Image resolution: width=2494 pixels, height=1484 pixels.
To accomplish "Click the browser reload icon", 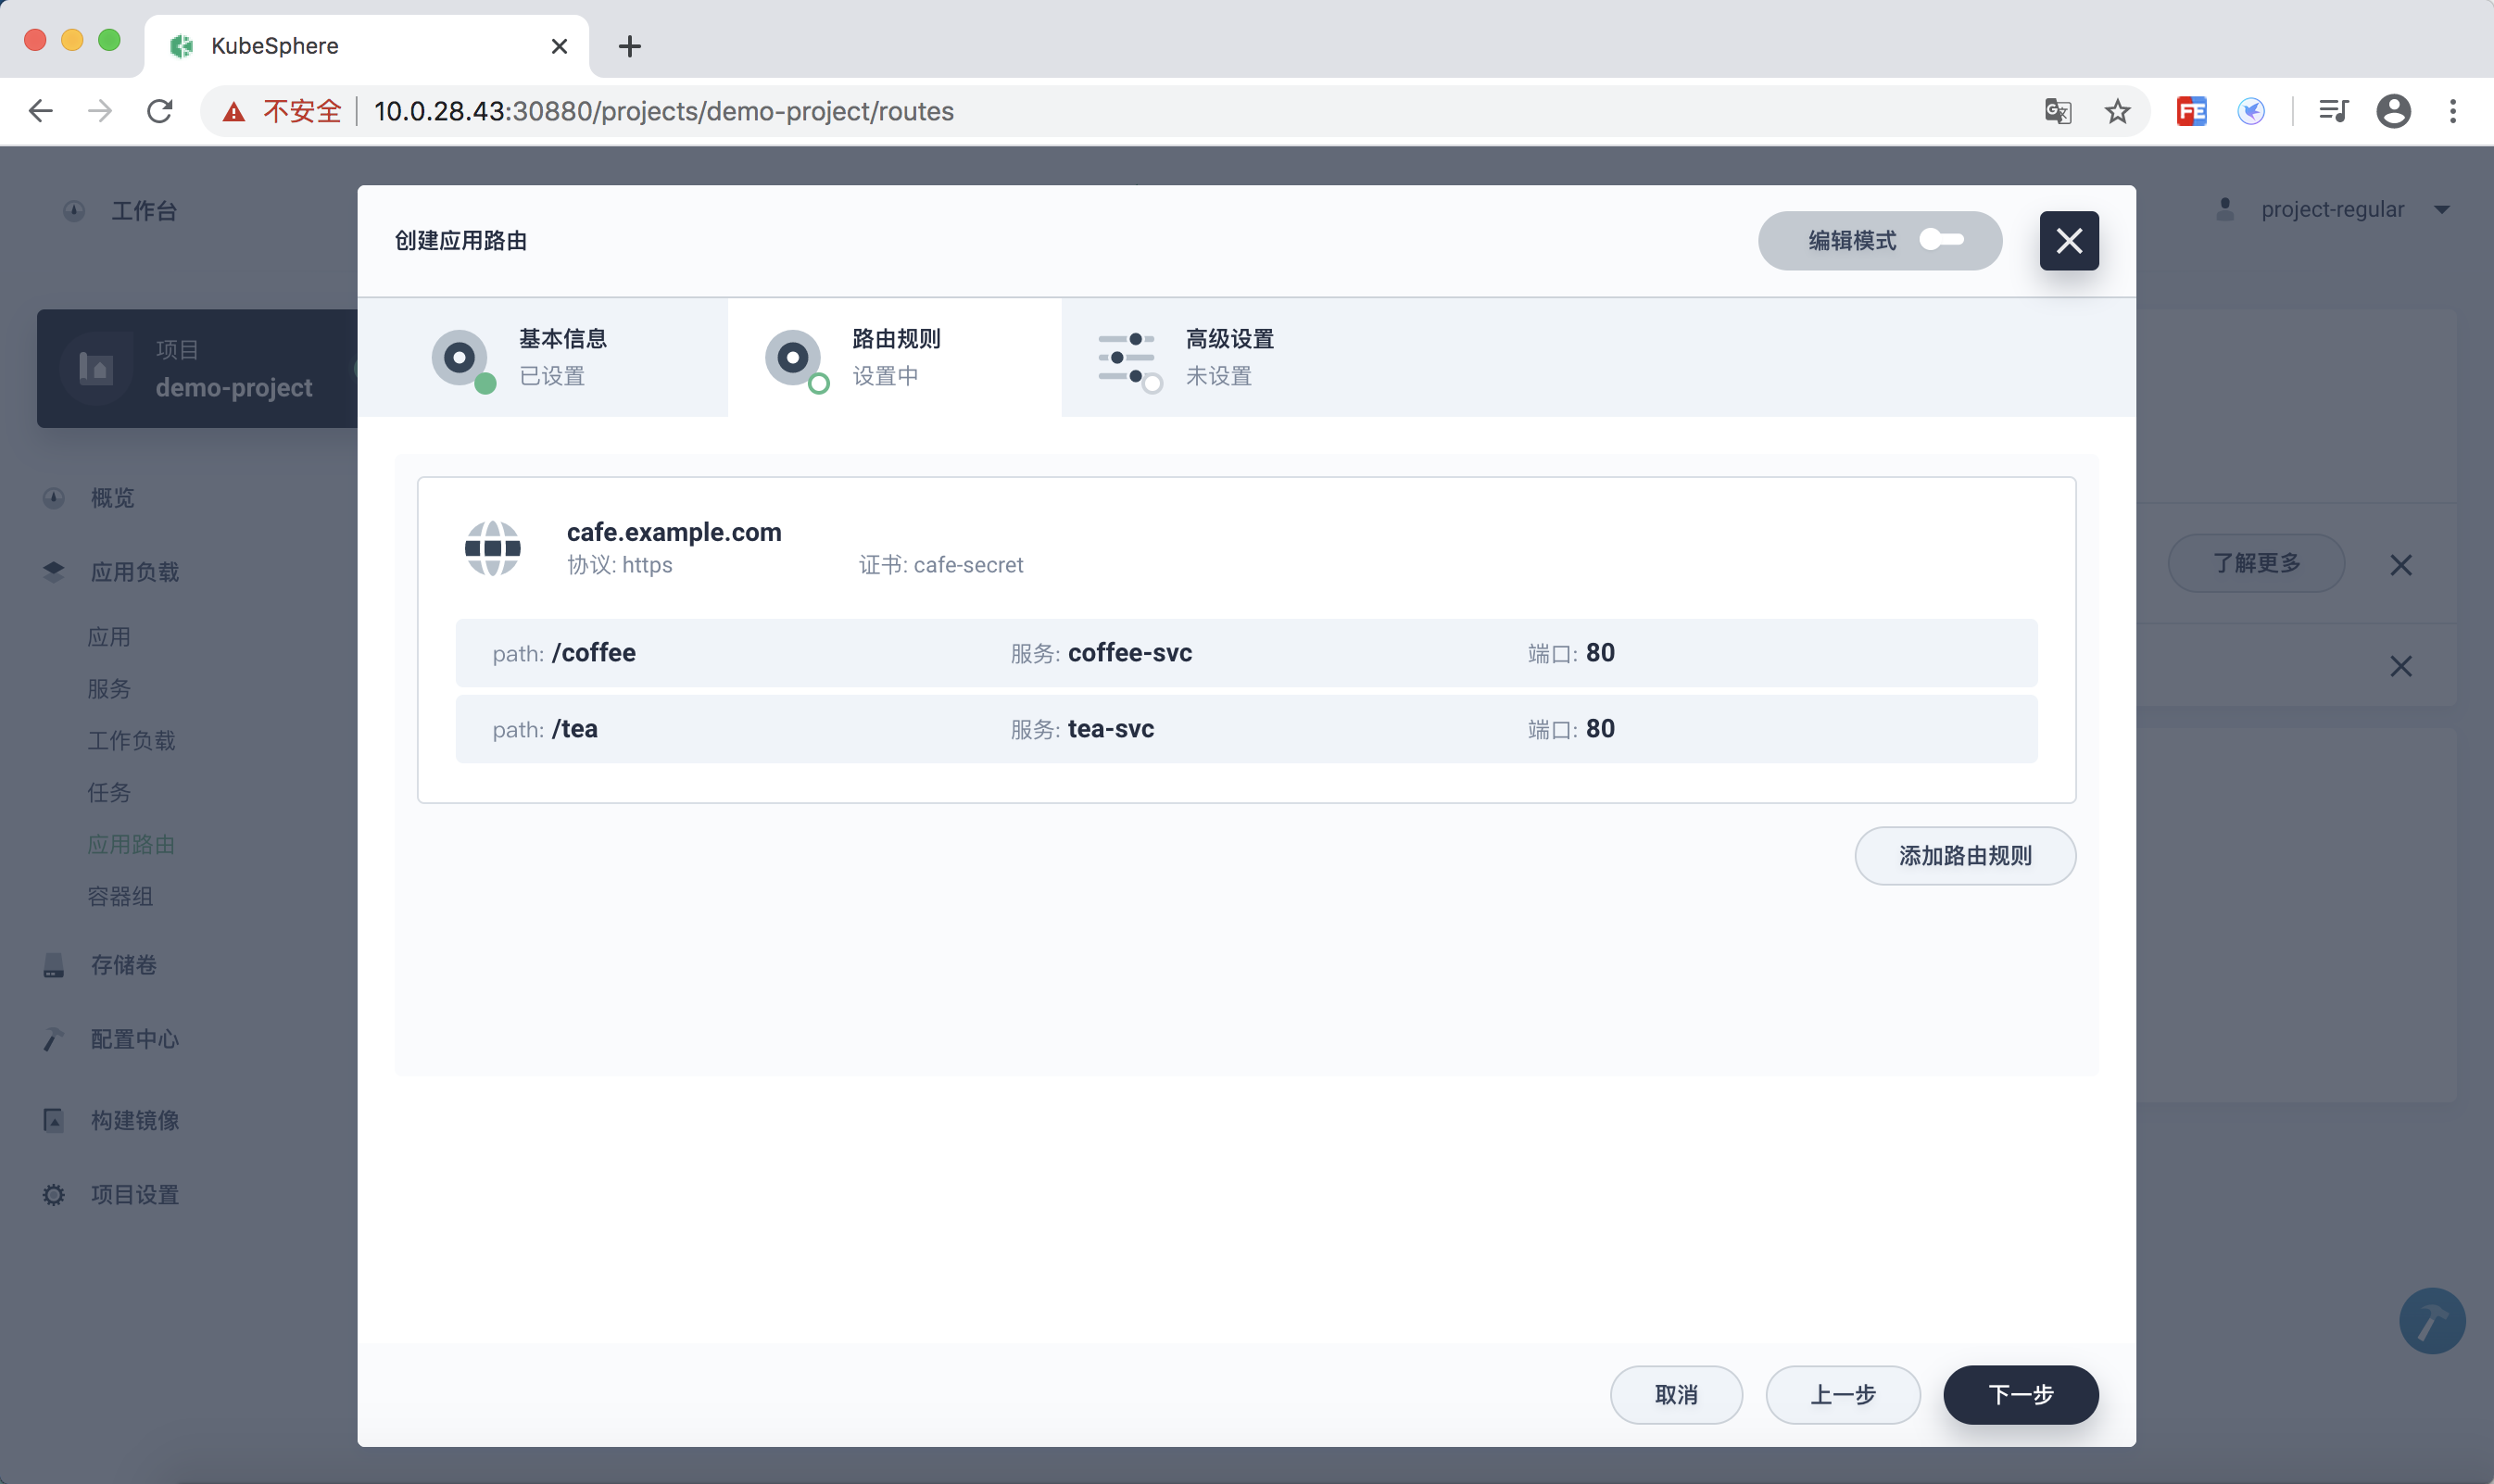I will [160, 111].
